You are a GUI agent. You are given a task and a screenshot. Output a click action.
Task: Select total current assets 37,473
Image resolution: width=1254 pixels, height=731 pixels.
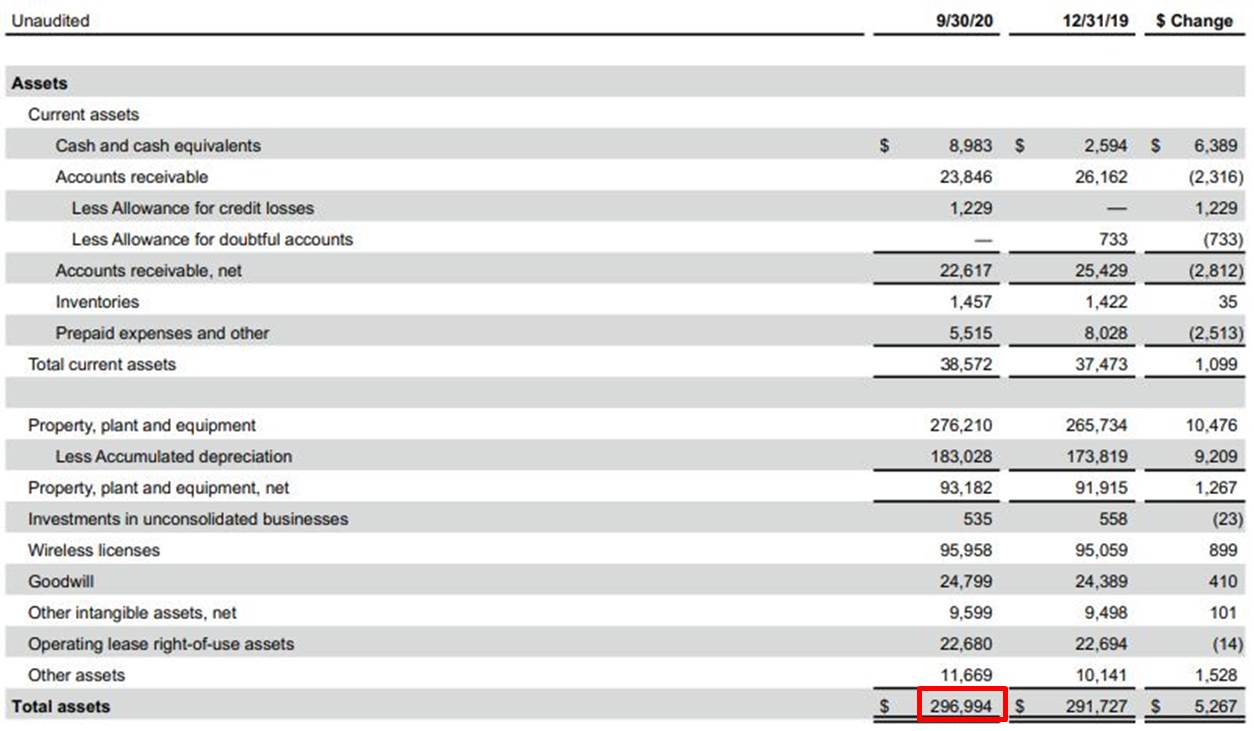[x=1100, y=364]
